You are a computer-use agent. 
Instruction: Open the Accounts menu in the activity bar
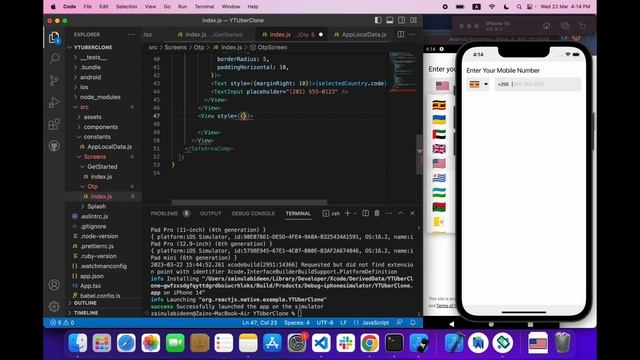[54, 285]
